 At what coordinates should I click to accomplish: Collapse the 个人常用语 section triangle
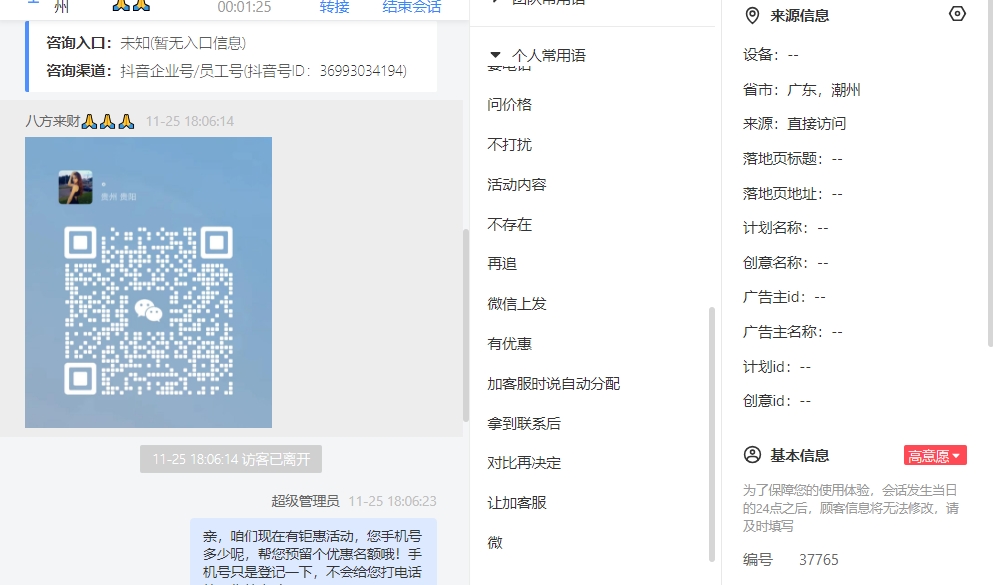point(495,55)
